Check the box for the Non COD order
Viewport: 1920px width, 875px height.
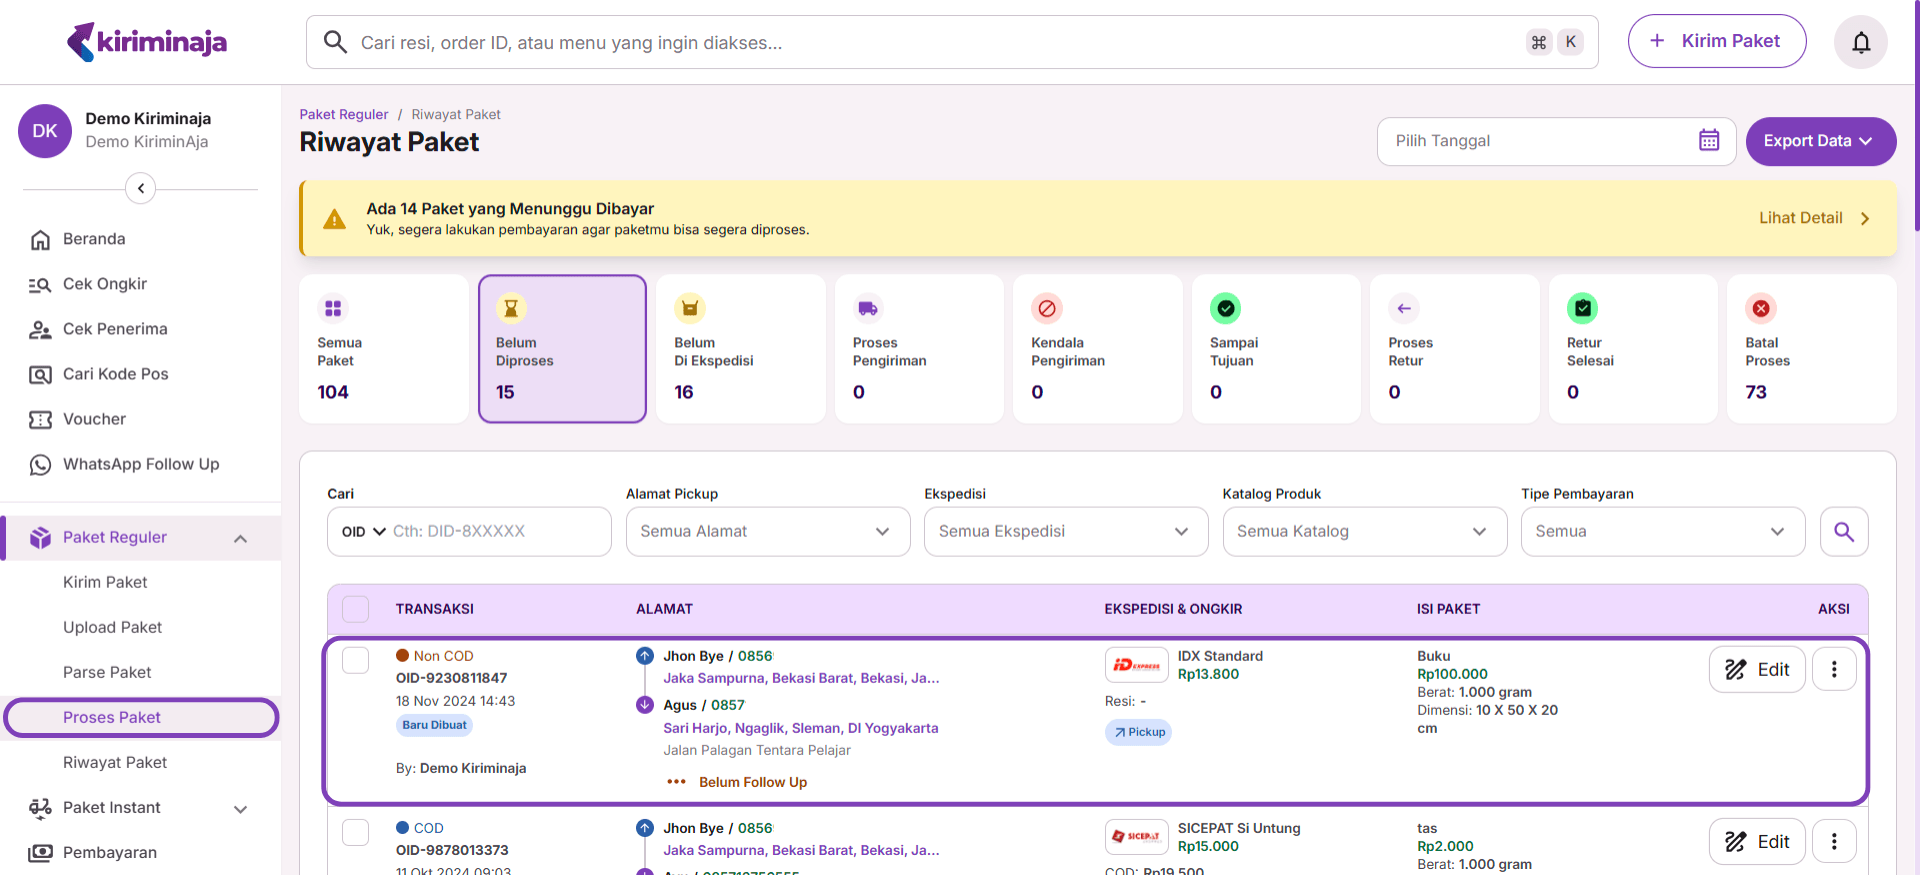pyautogui.click(x=355, y=660)
